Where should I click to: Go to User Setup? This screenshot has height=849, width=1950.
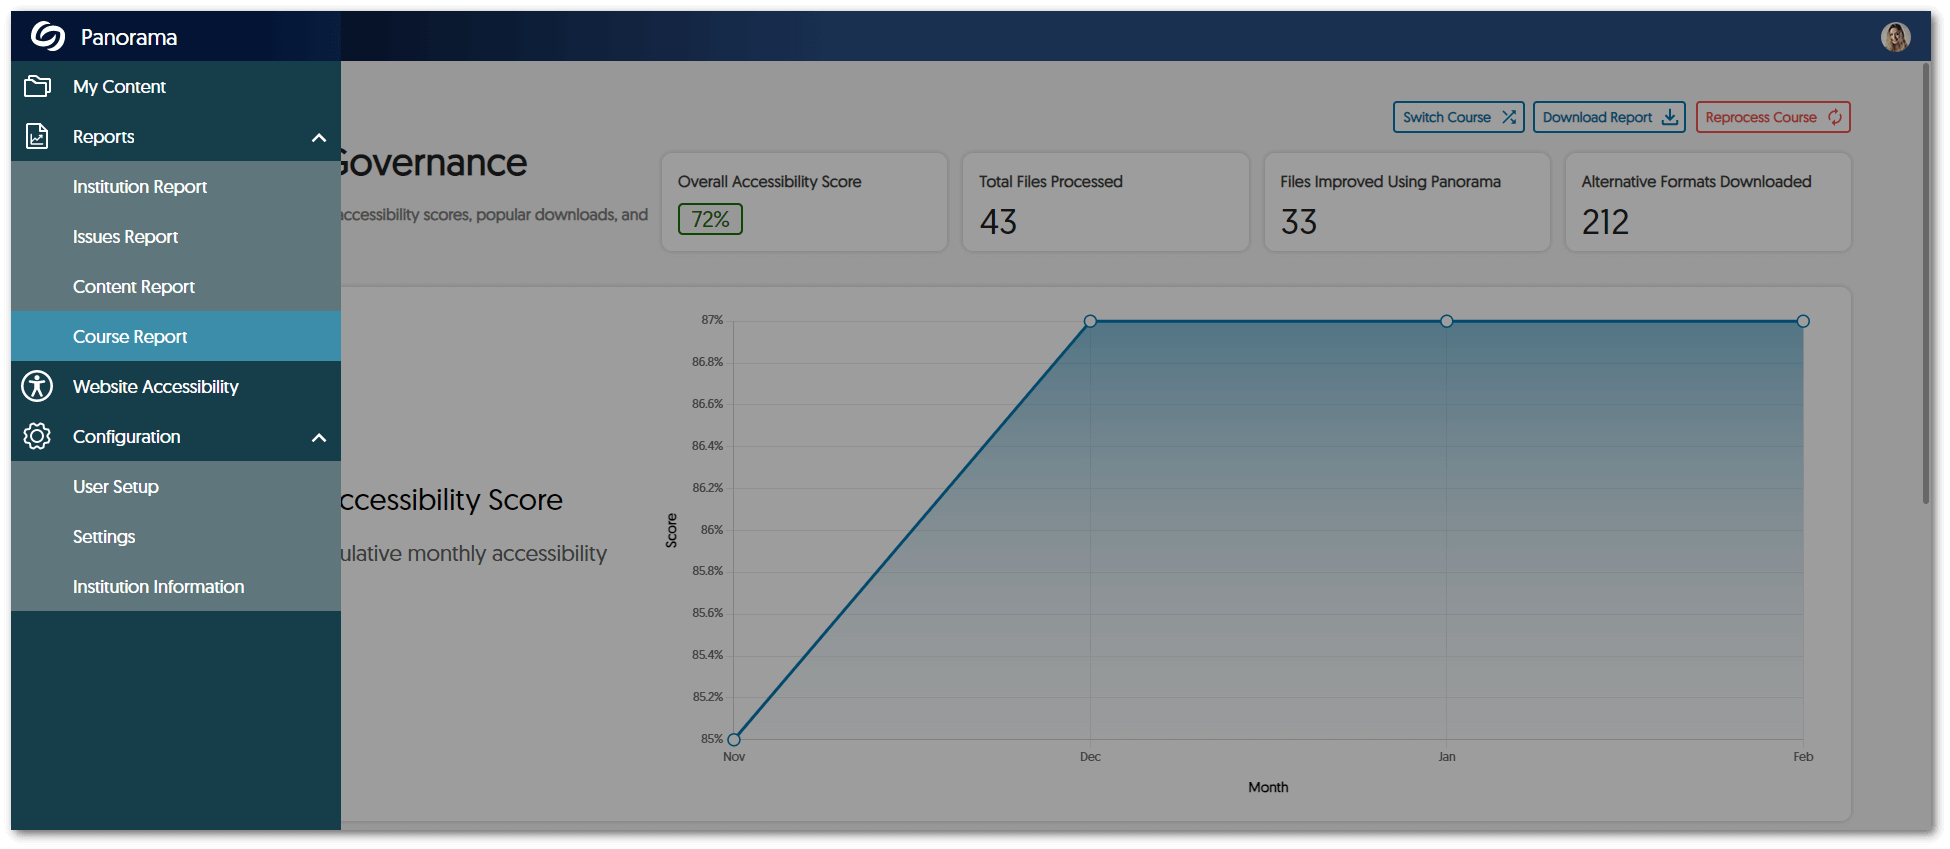[116, 487]
